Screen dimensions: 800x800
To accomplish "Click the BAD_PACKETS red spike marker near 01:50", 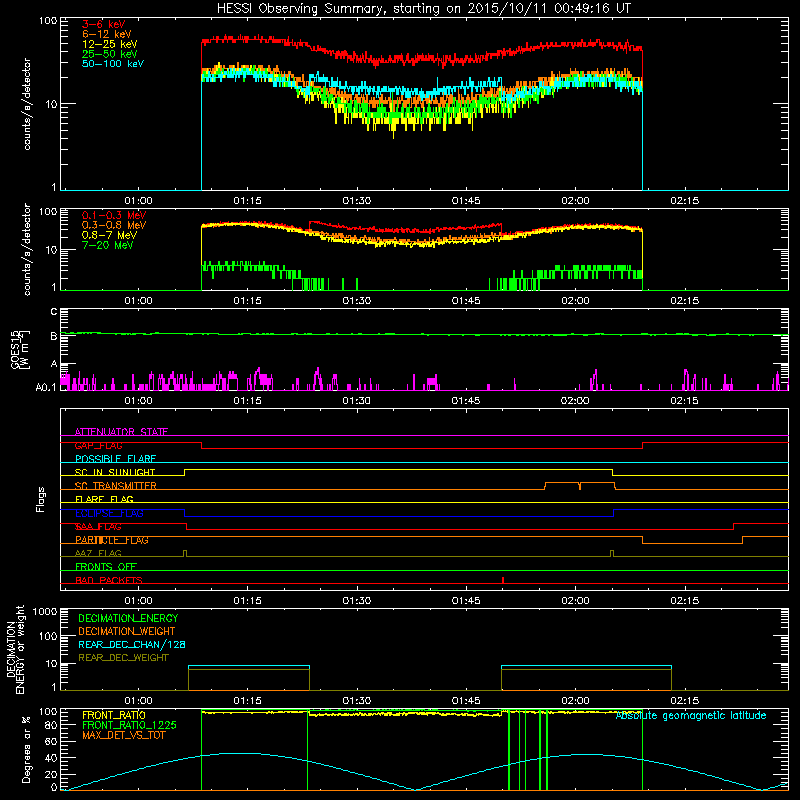I will [x=503, y=580].
